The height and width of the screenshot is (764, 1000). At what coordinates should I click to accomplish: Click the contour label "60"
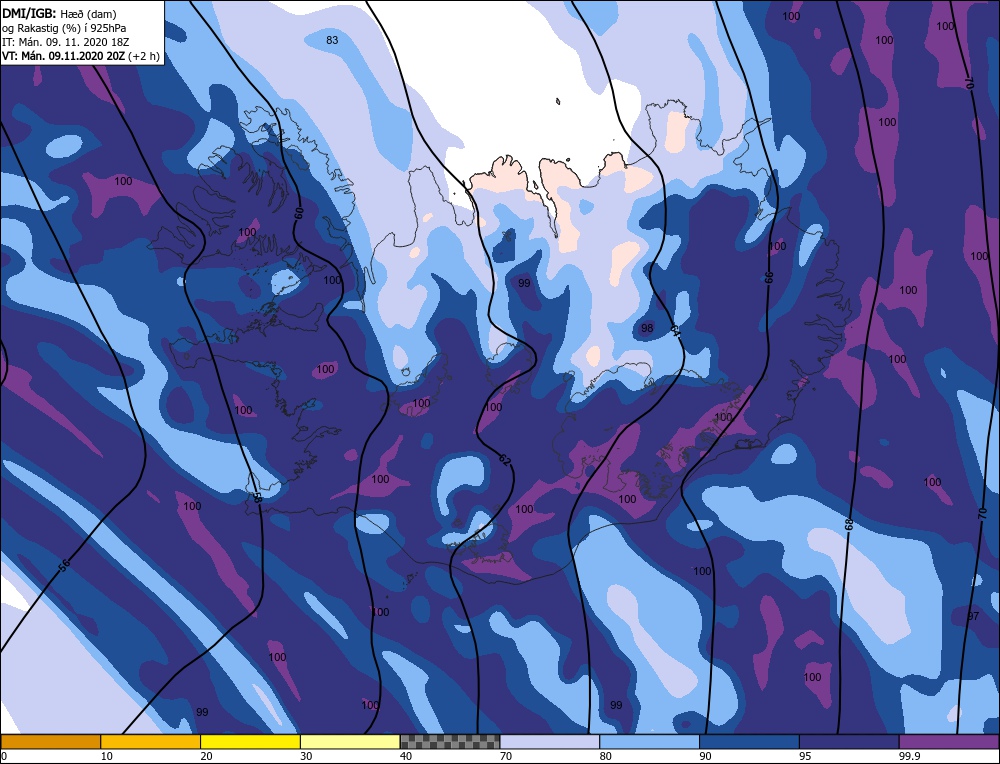coord(299,214)
